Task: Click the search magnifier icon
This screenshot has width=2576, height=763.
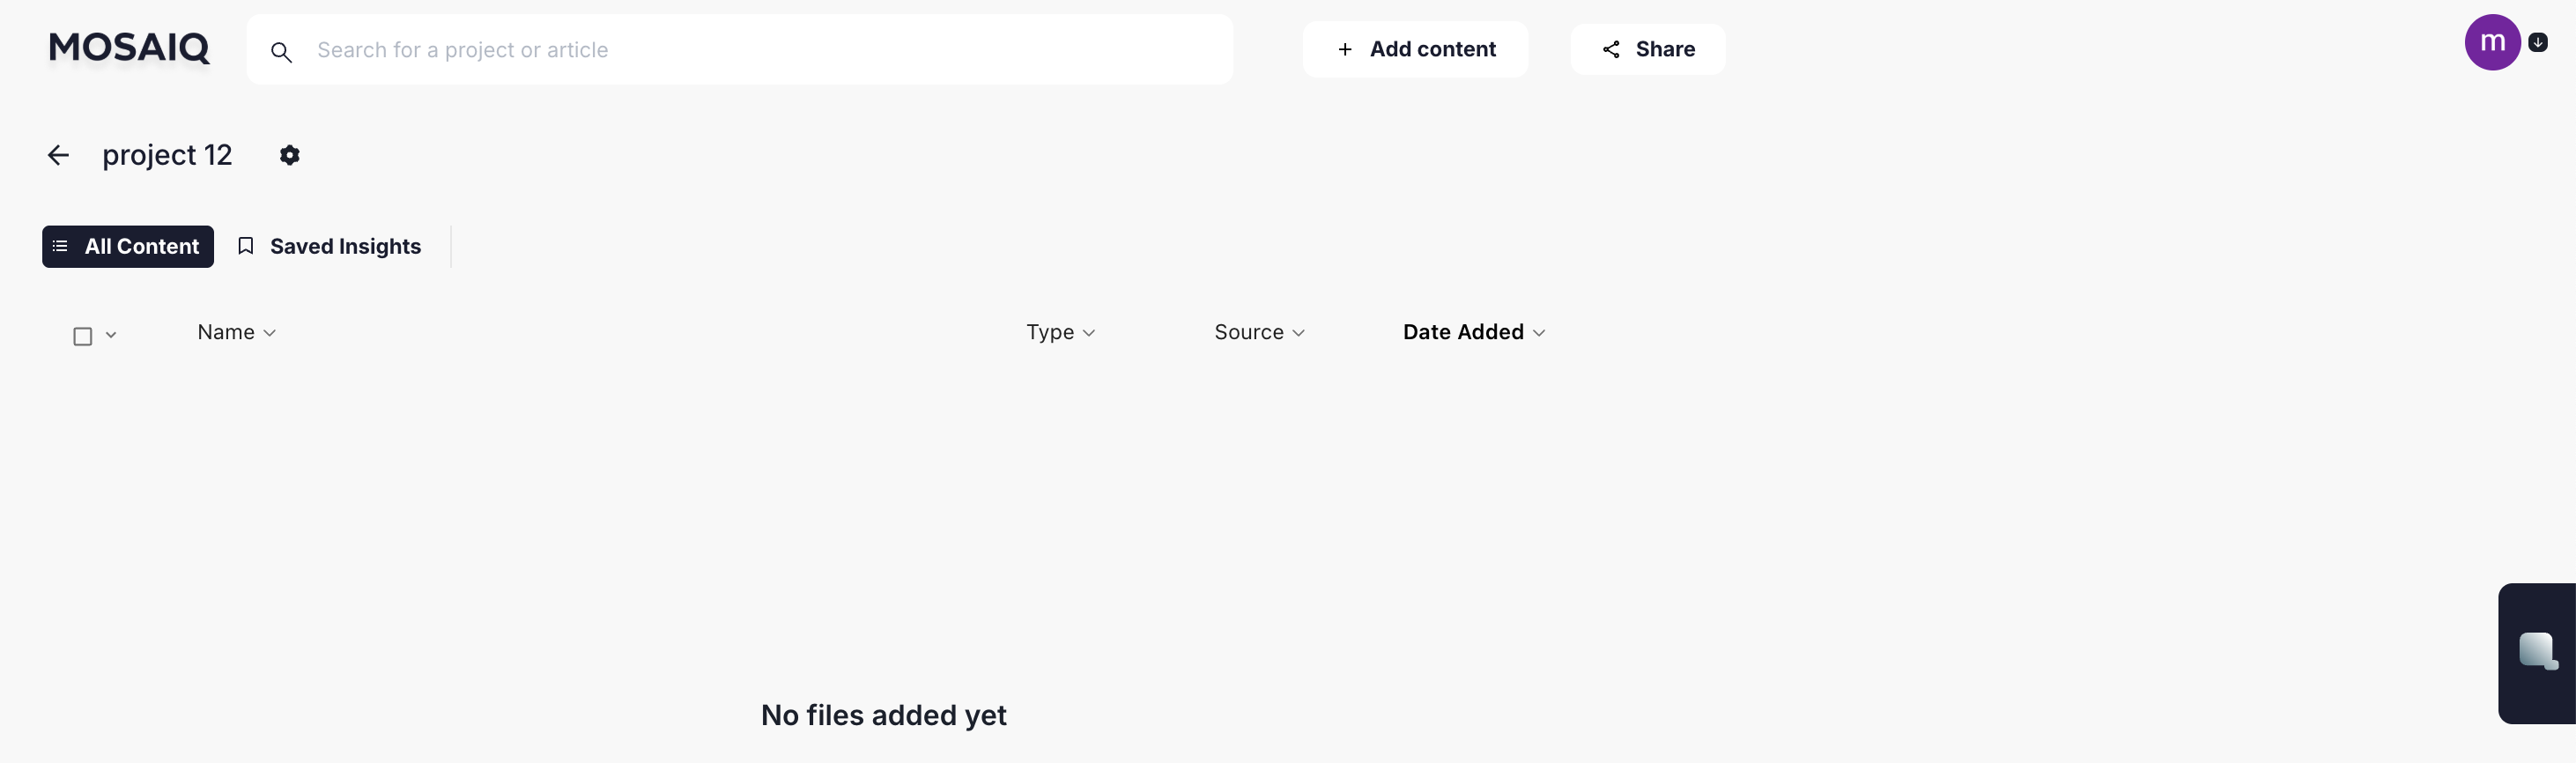Action: tap(281, 52)
